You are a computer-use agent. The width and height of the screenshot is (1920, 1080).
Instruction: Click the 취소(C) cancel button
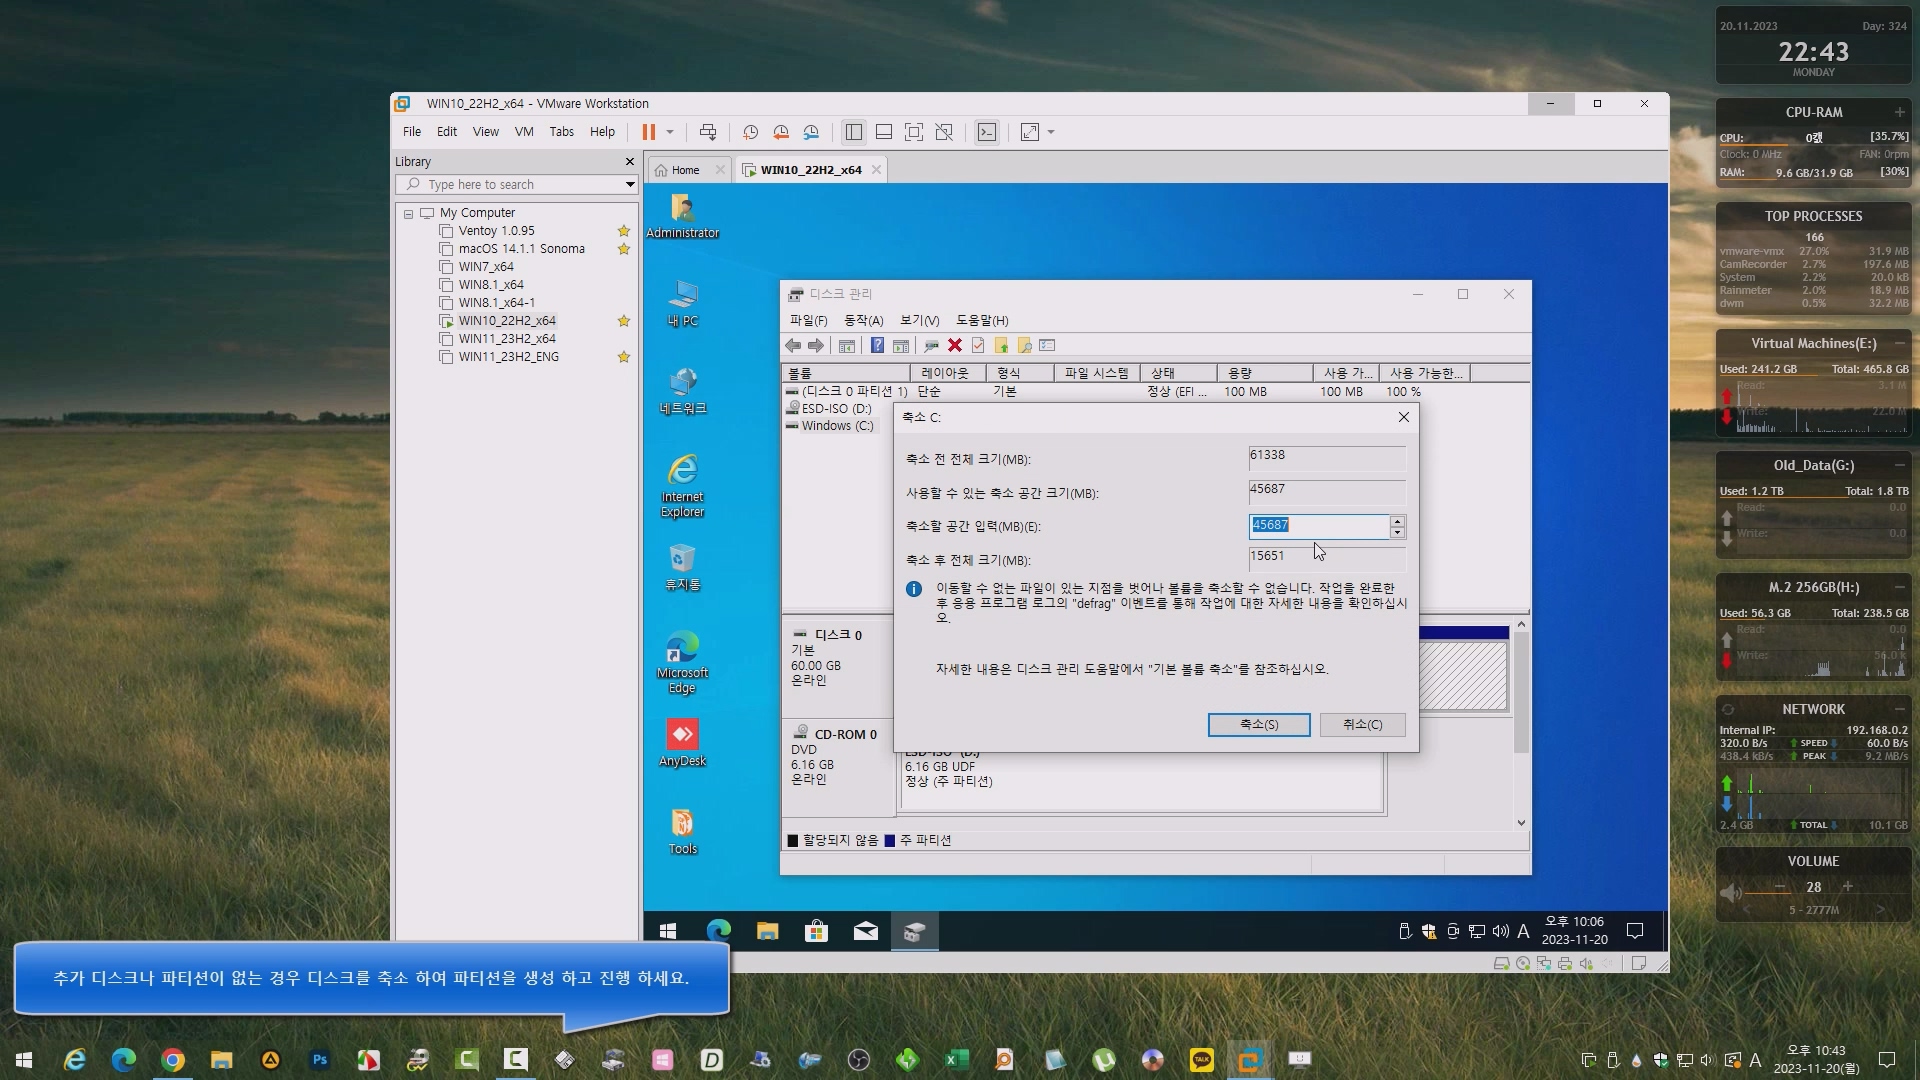tap(1362, 724)
